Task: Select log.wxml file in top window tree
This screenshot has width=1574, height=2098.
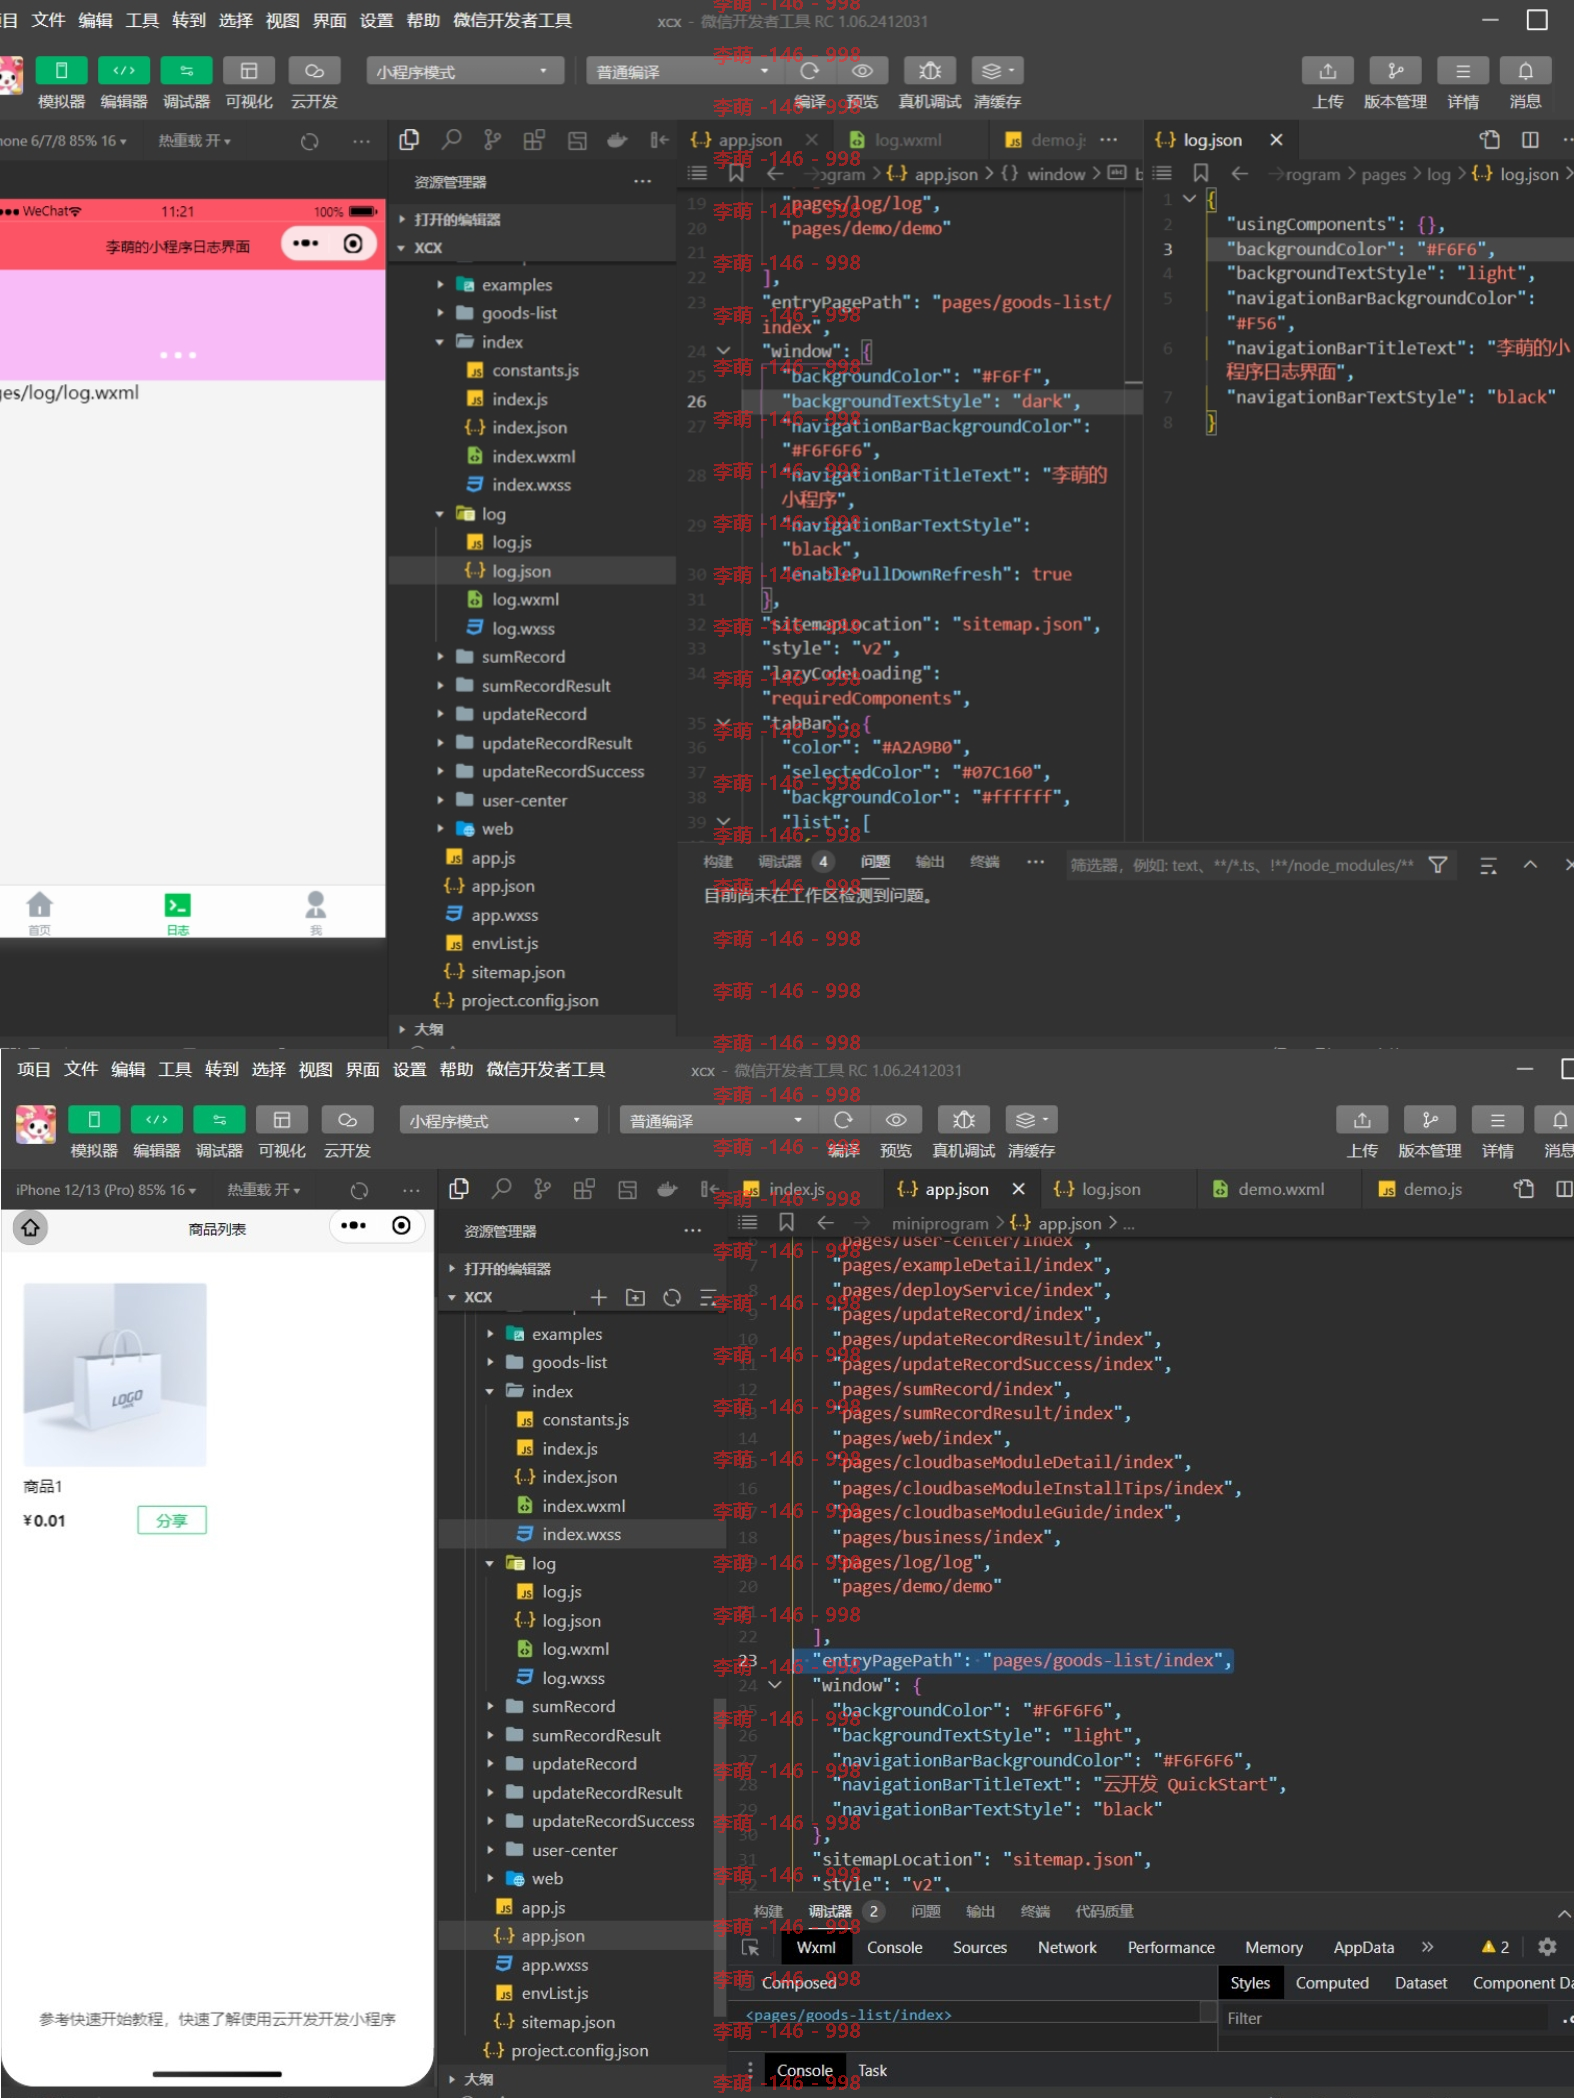Action: click(525, 600)
